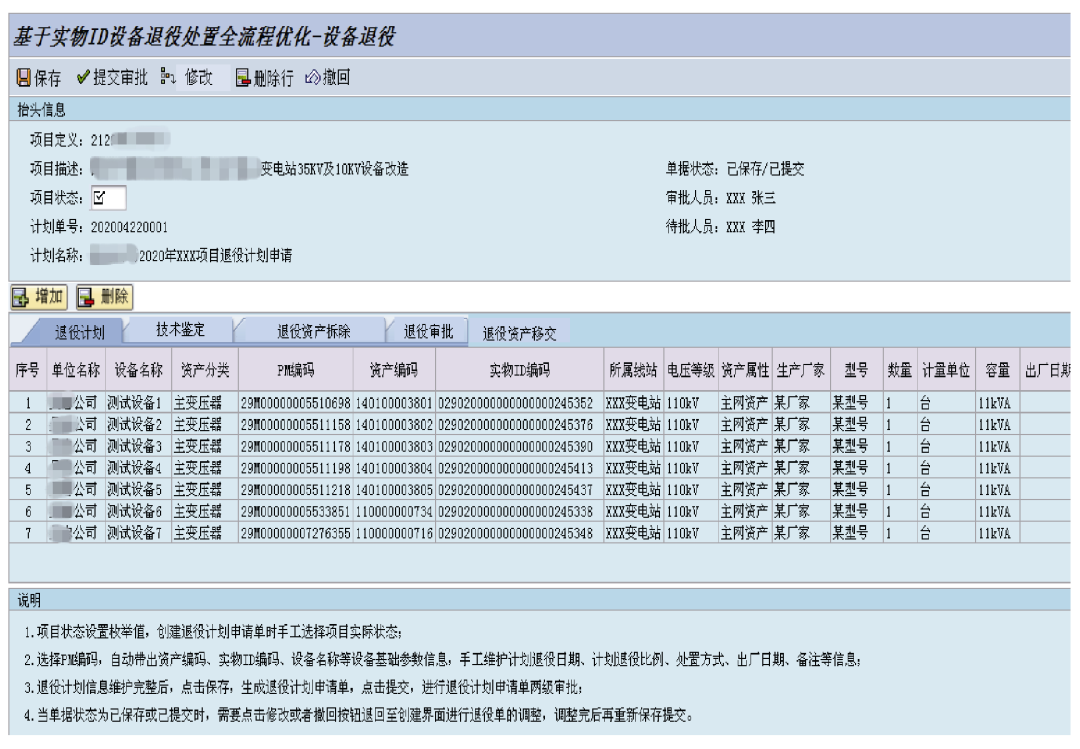Click the 实物ID编码 column header
Screen dimensions: 1080x749
point(519,370)
